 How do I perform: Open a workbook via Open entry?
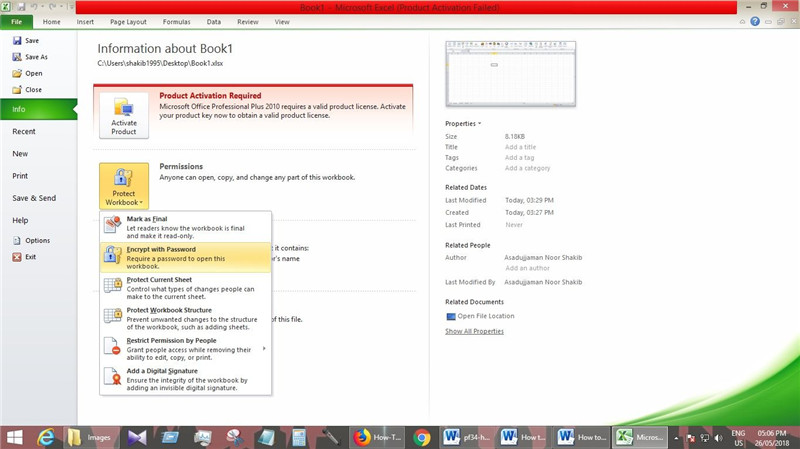coord(28,73)
